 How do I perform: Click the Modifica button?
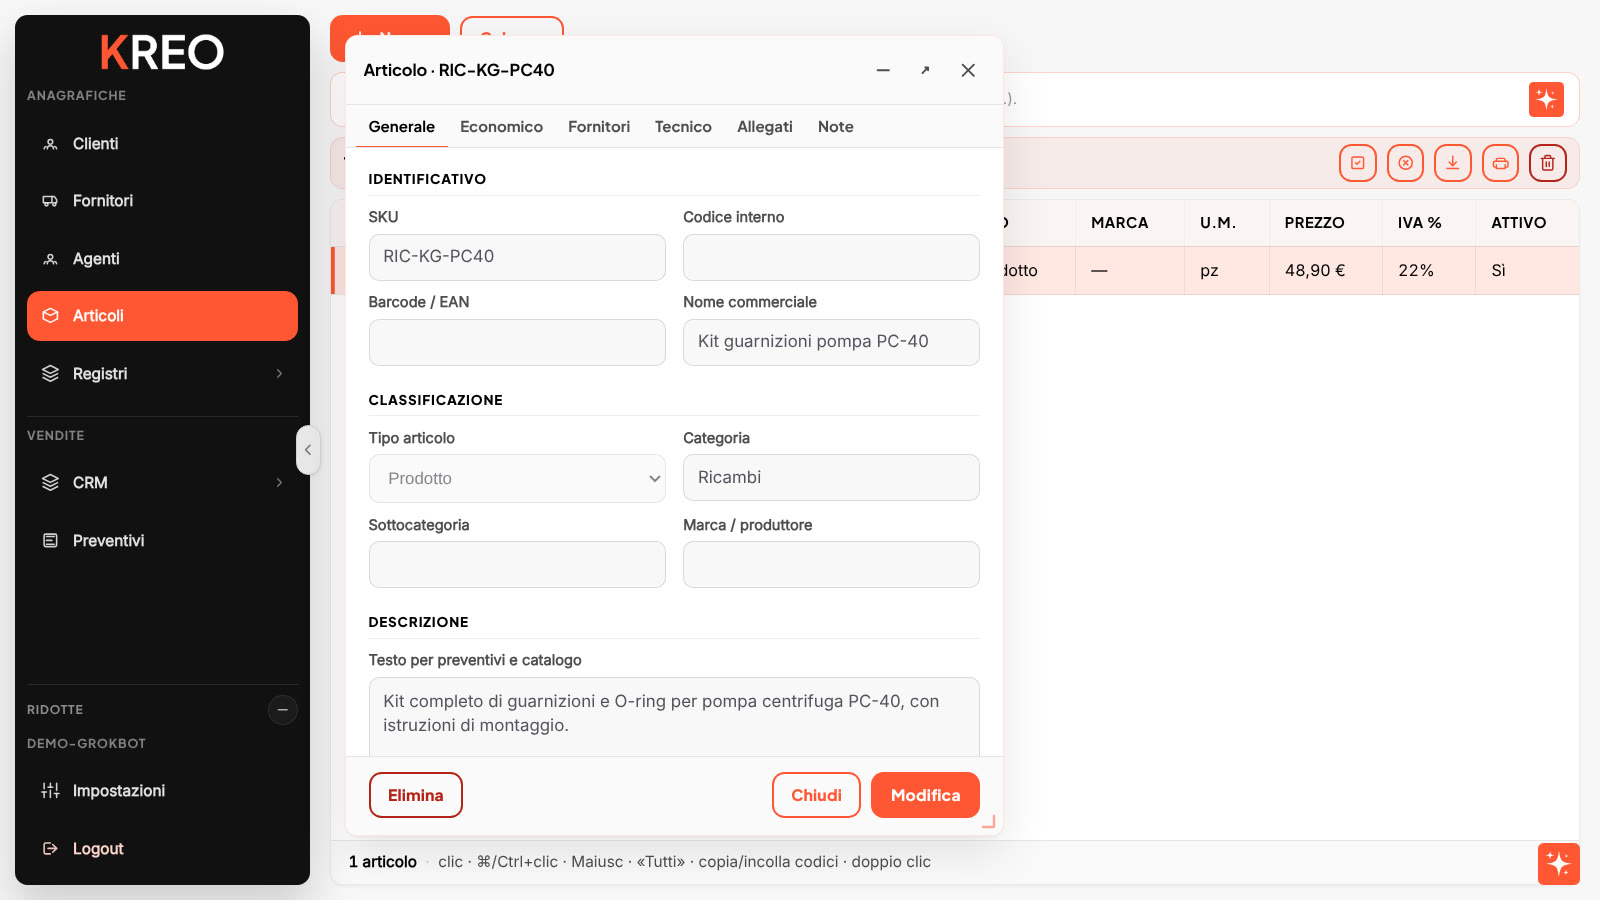click(x=925, y=795)
